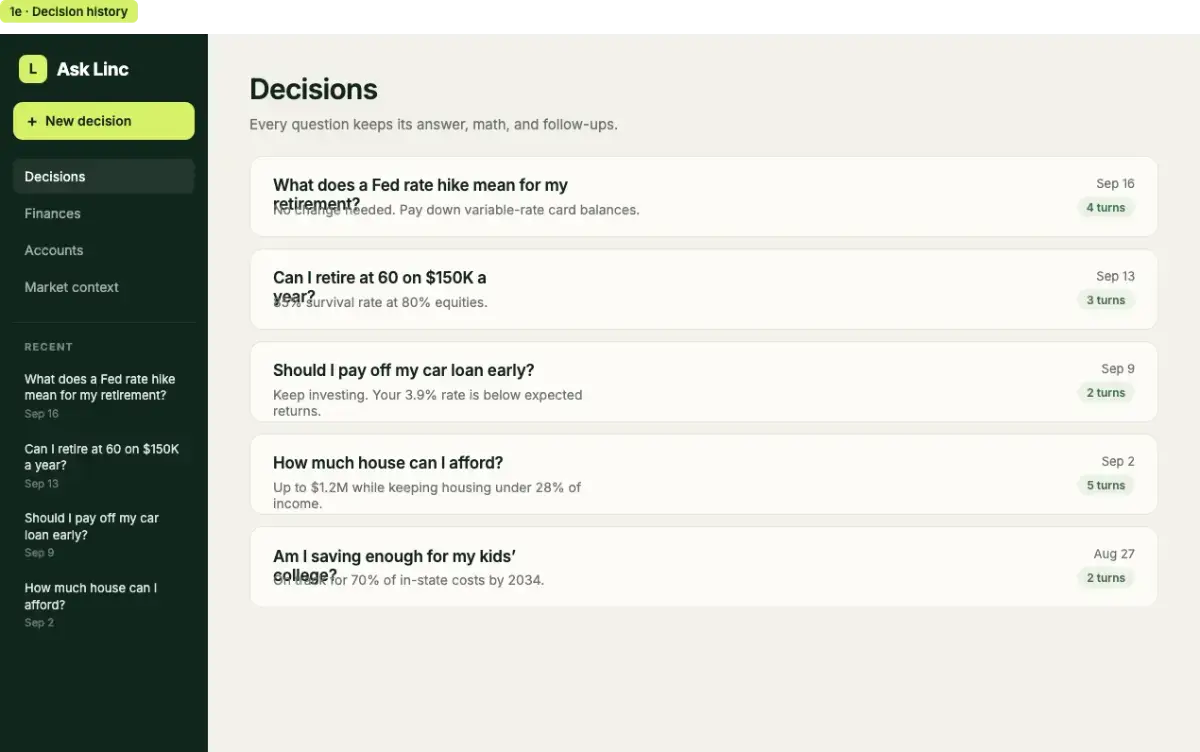Open the Decisions sidebar item
Screen dimensions: 1200x752
pyautogui.click(x=104, y=177)
